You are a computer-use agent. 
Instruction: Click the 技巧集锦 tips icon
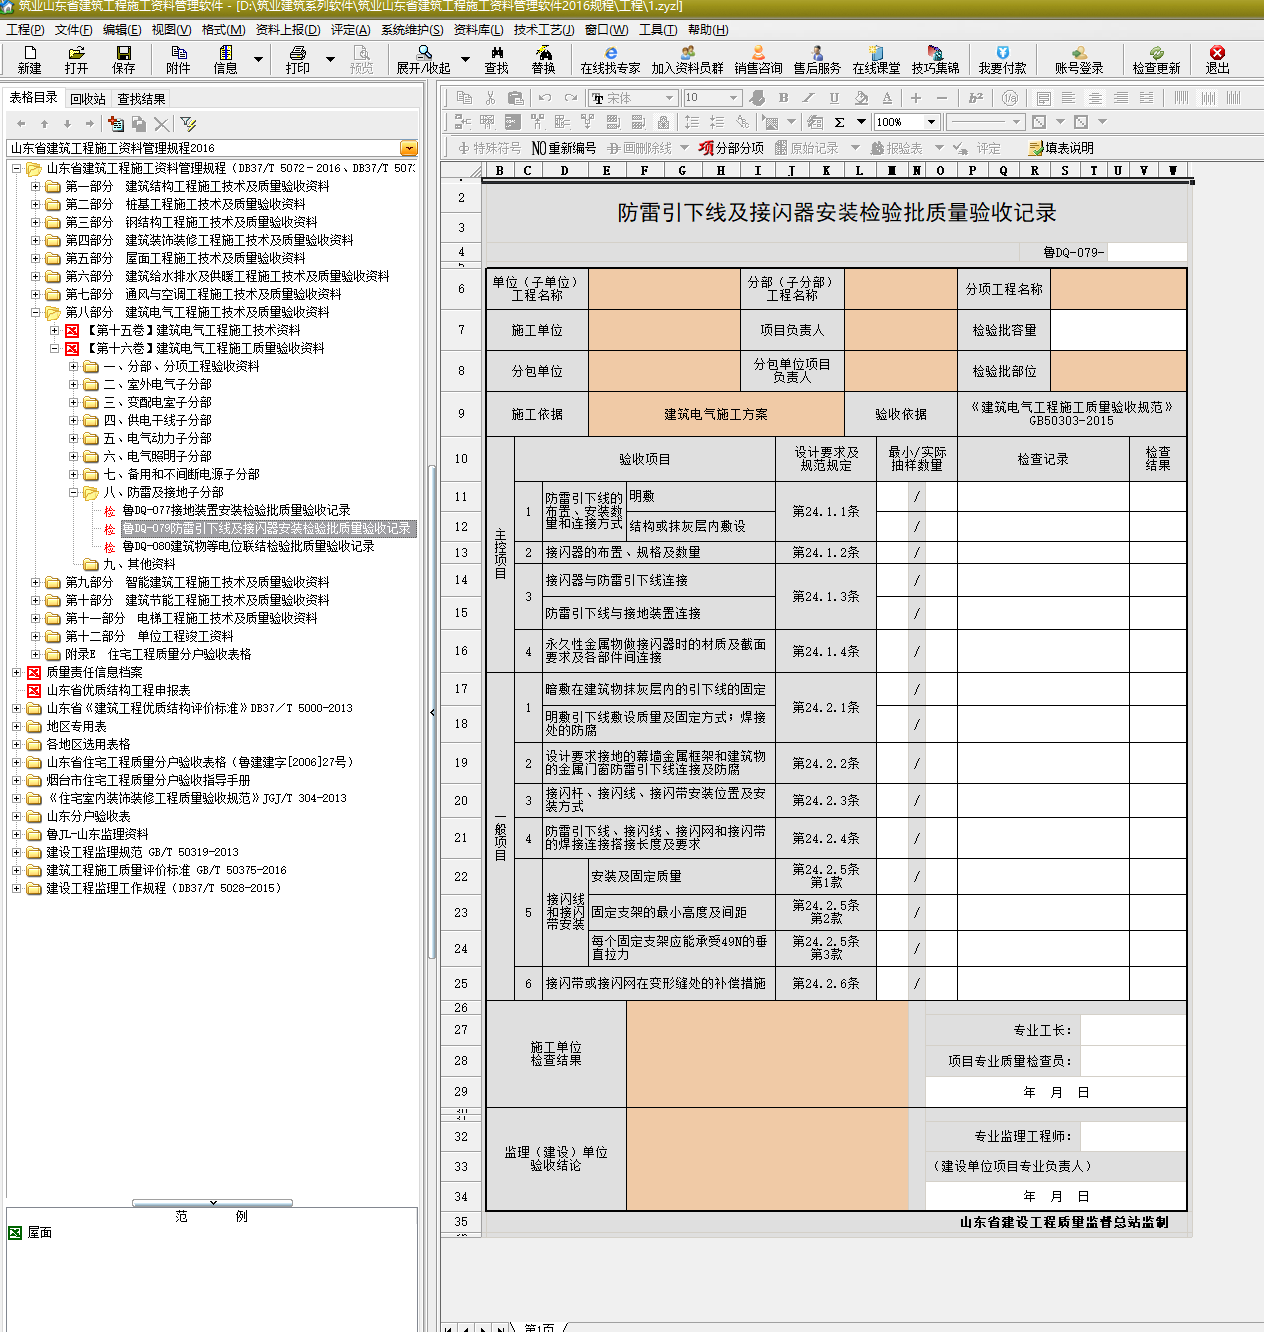(935, 59)
